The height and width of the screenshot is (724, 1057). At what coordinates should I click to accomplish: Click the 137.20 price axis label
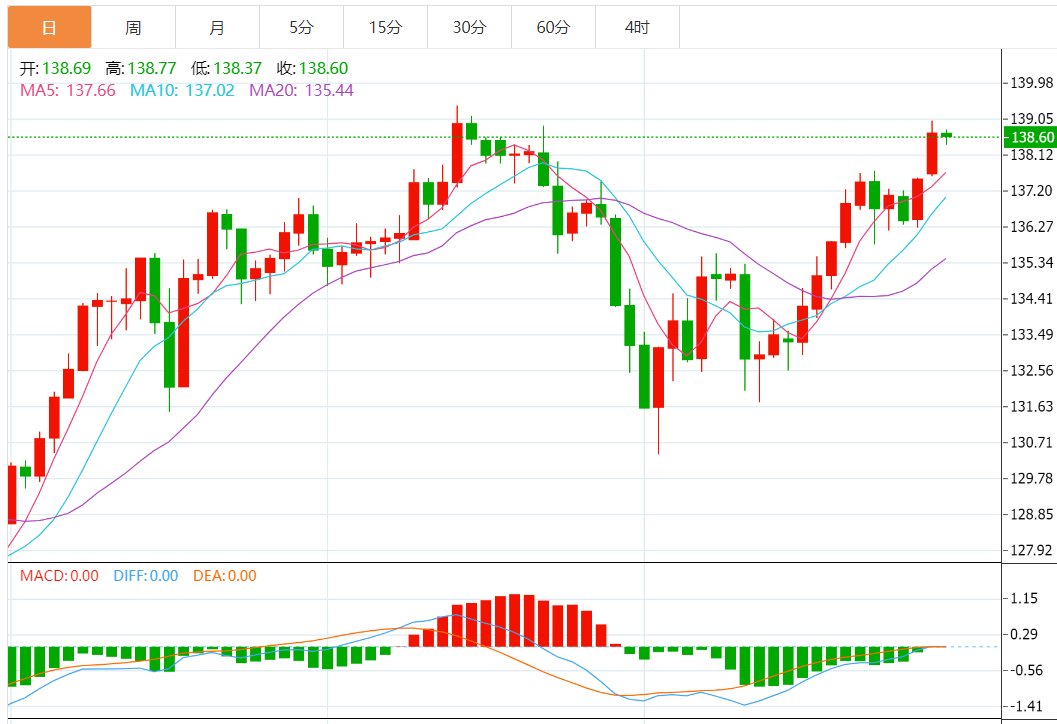(1031, 191)
